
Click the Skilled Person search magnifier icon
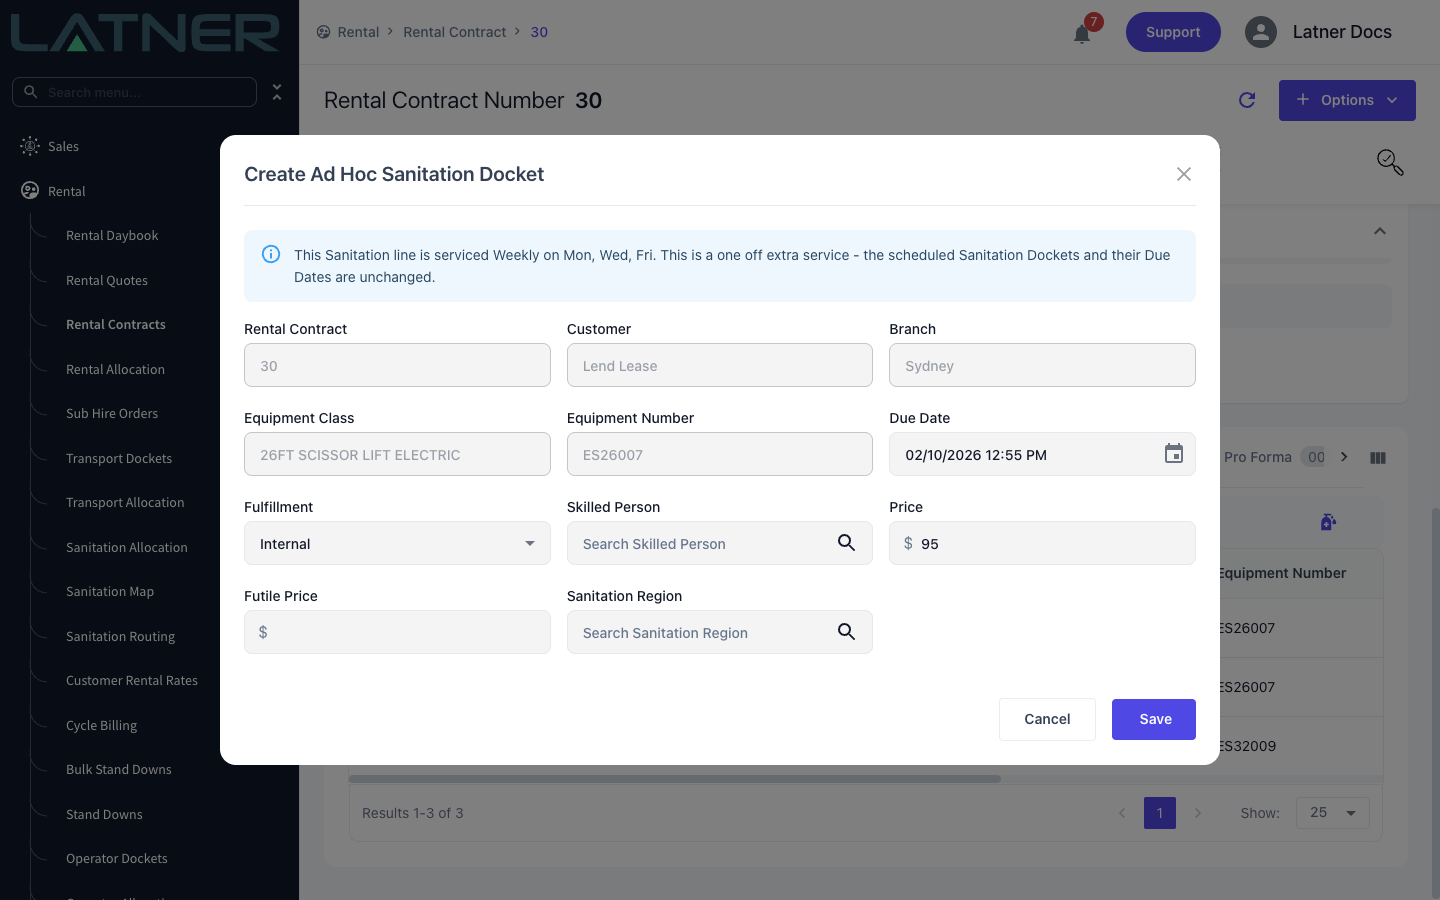point(846,543)
